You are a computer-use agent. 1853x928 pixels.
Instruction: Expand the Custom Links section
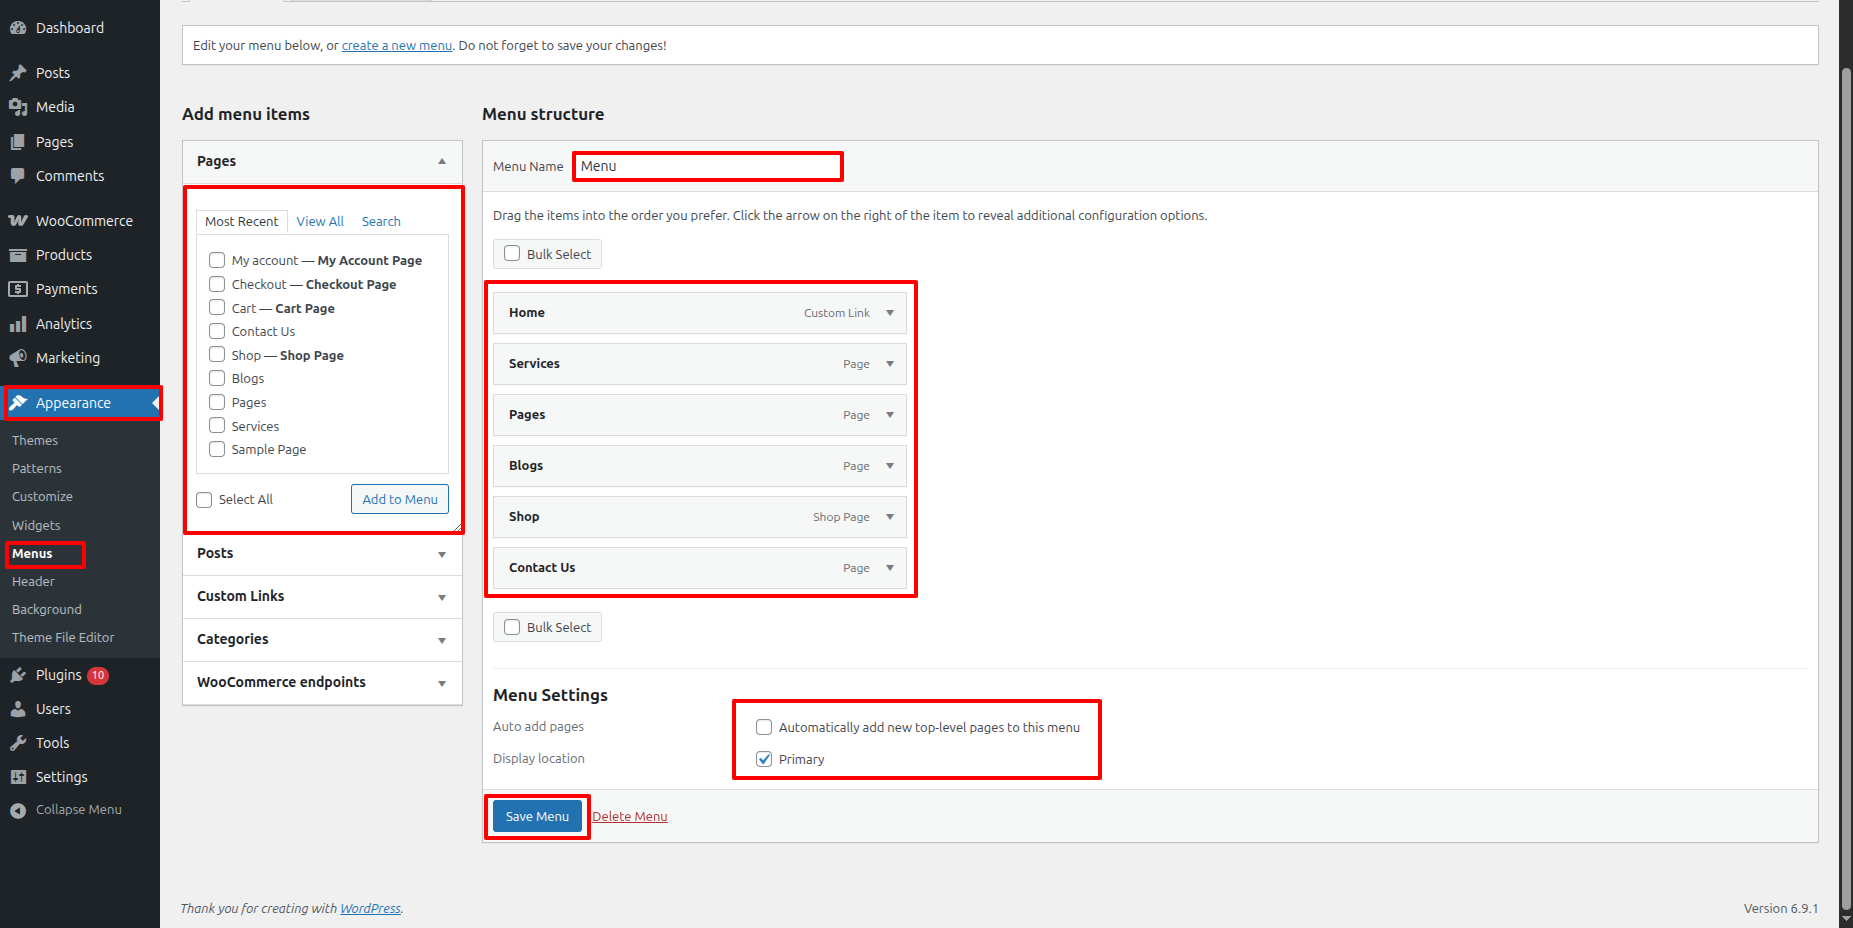[441, 597]
